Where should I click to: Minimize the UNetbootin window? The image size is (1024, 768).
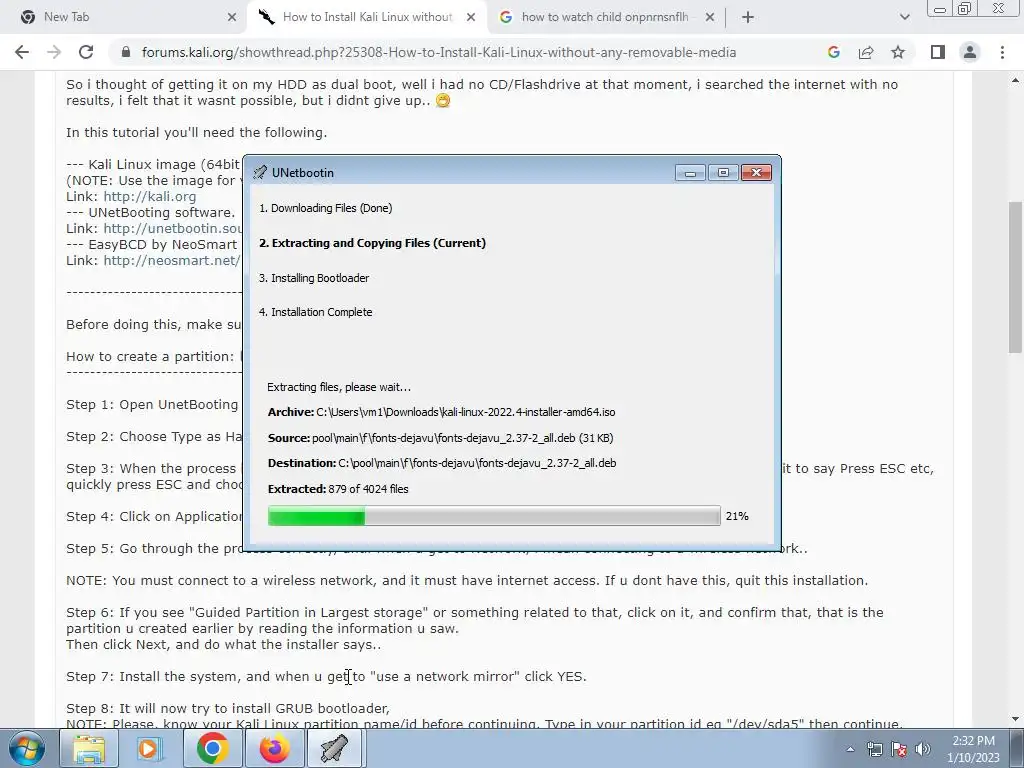click(x=690, y=172)
